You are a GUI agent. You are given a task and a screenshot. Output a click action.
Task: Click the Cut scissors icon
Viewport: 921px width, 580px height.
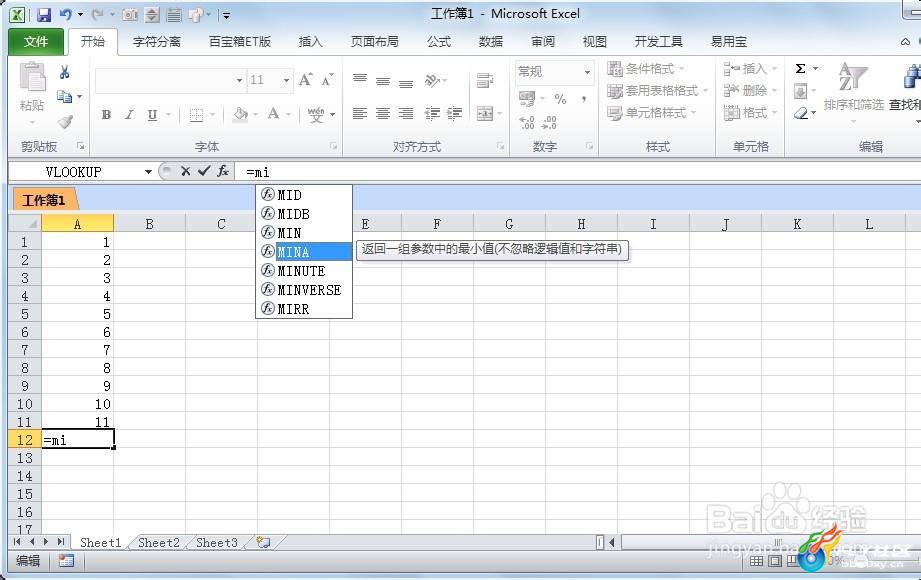pyautogui.click(x=65, y=72)
